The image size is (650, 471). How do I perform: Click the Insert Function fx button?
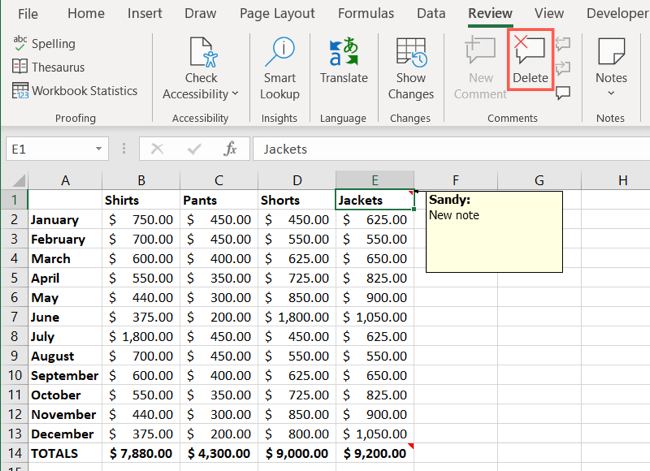tap(230, 149)
